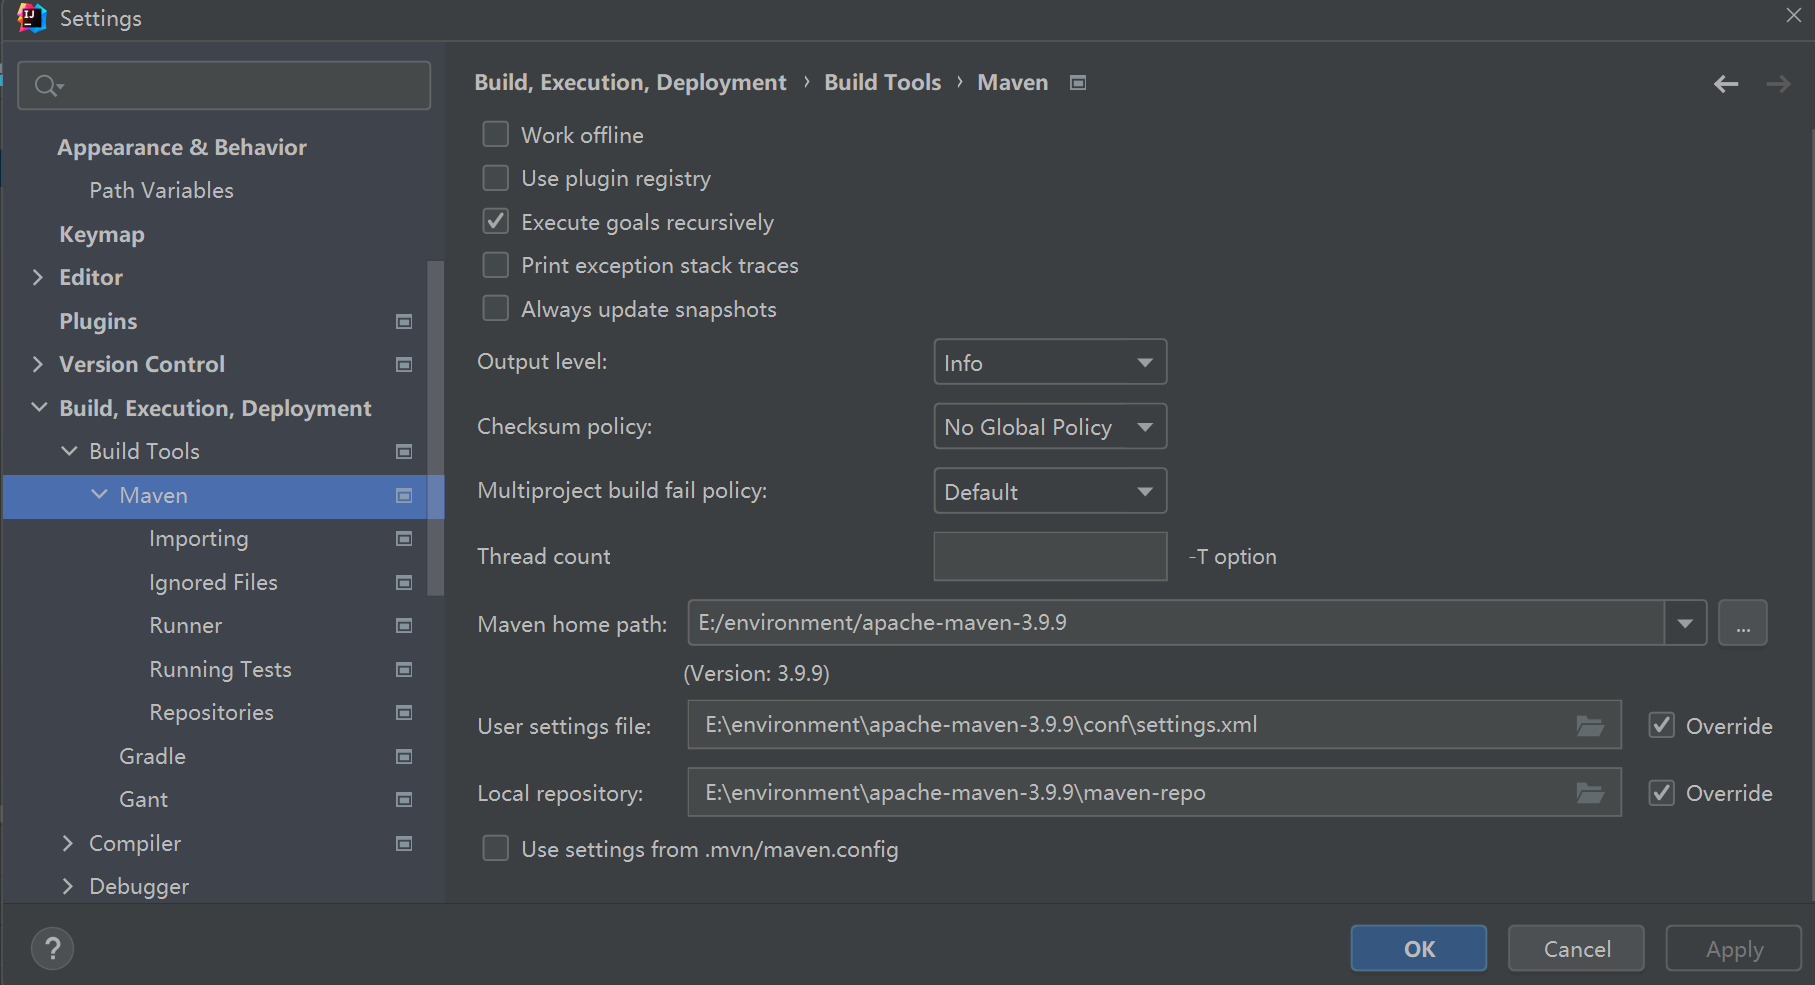Click folder icon in User settings file field
The width and height of the screenshot is (1815, 985).
click(1590, 726)
